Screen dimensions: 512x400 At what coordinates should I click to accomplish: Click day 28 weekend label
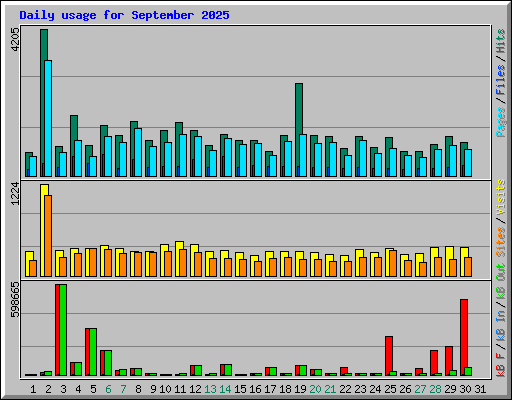[x=435, y=389]
